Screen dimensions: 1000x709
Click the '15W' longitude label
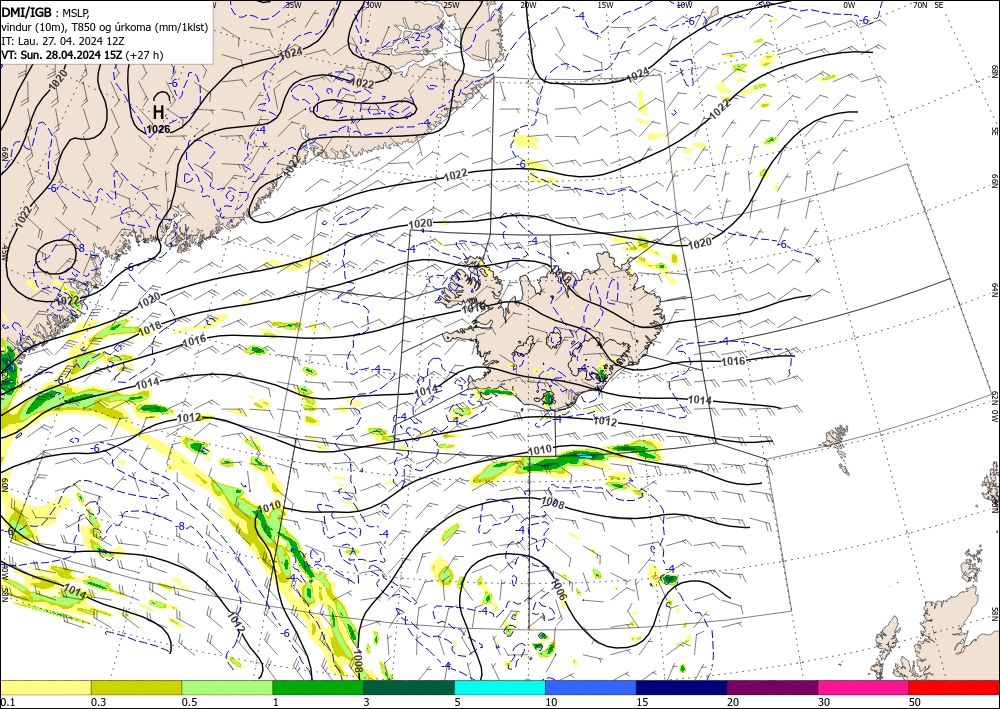[605, 5]
